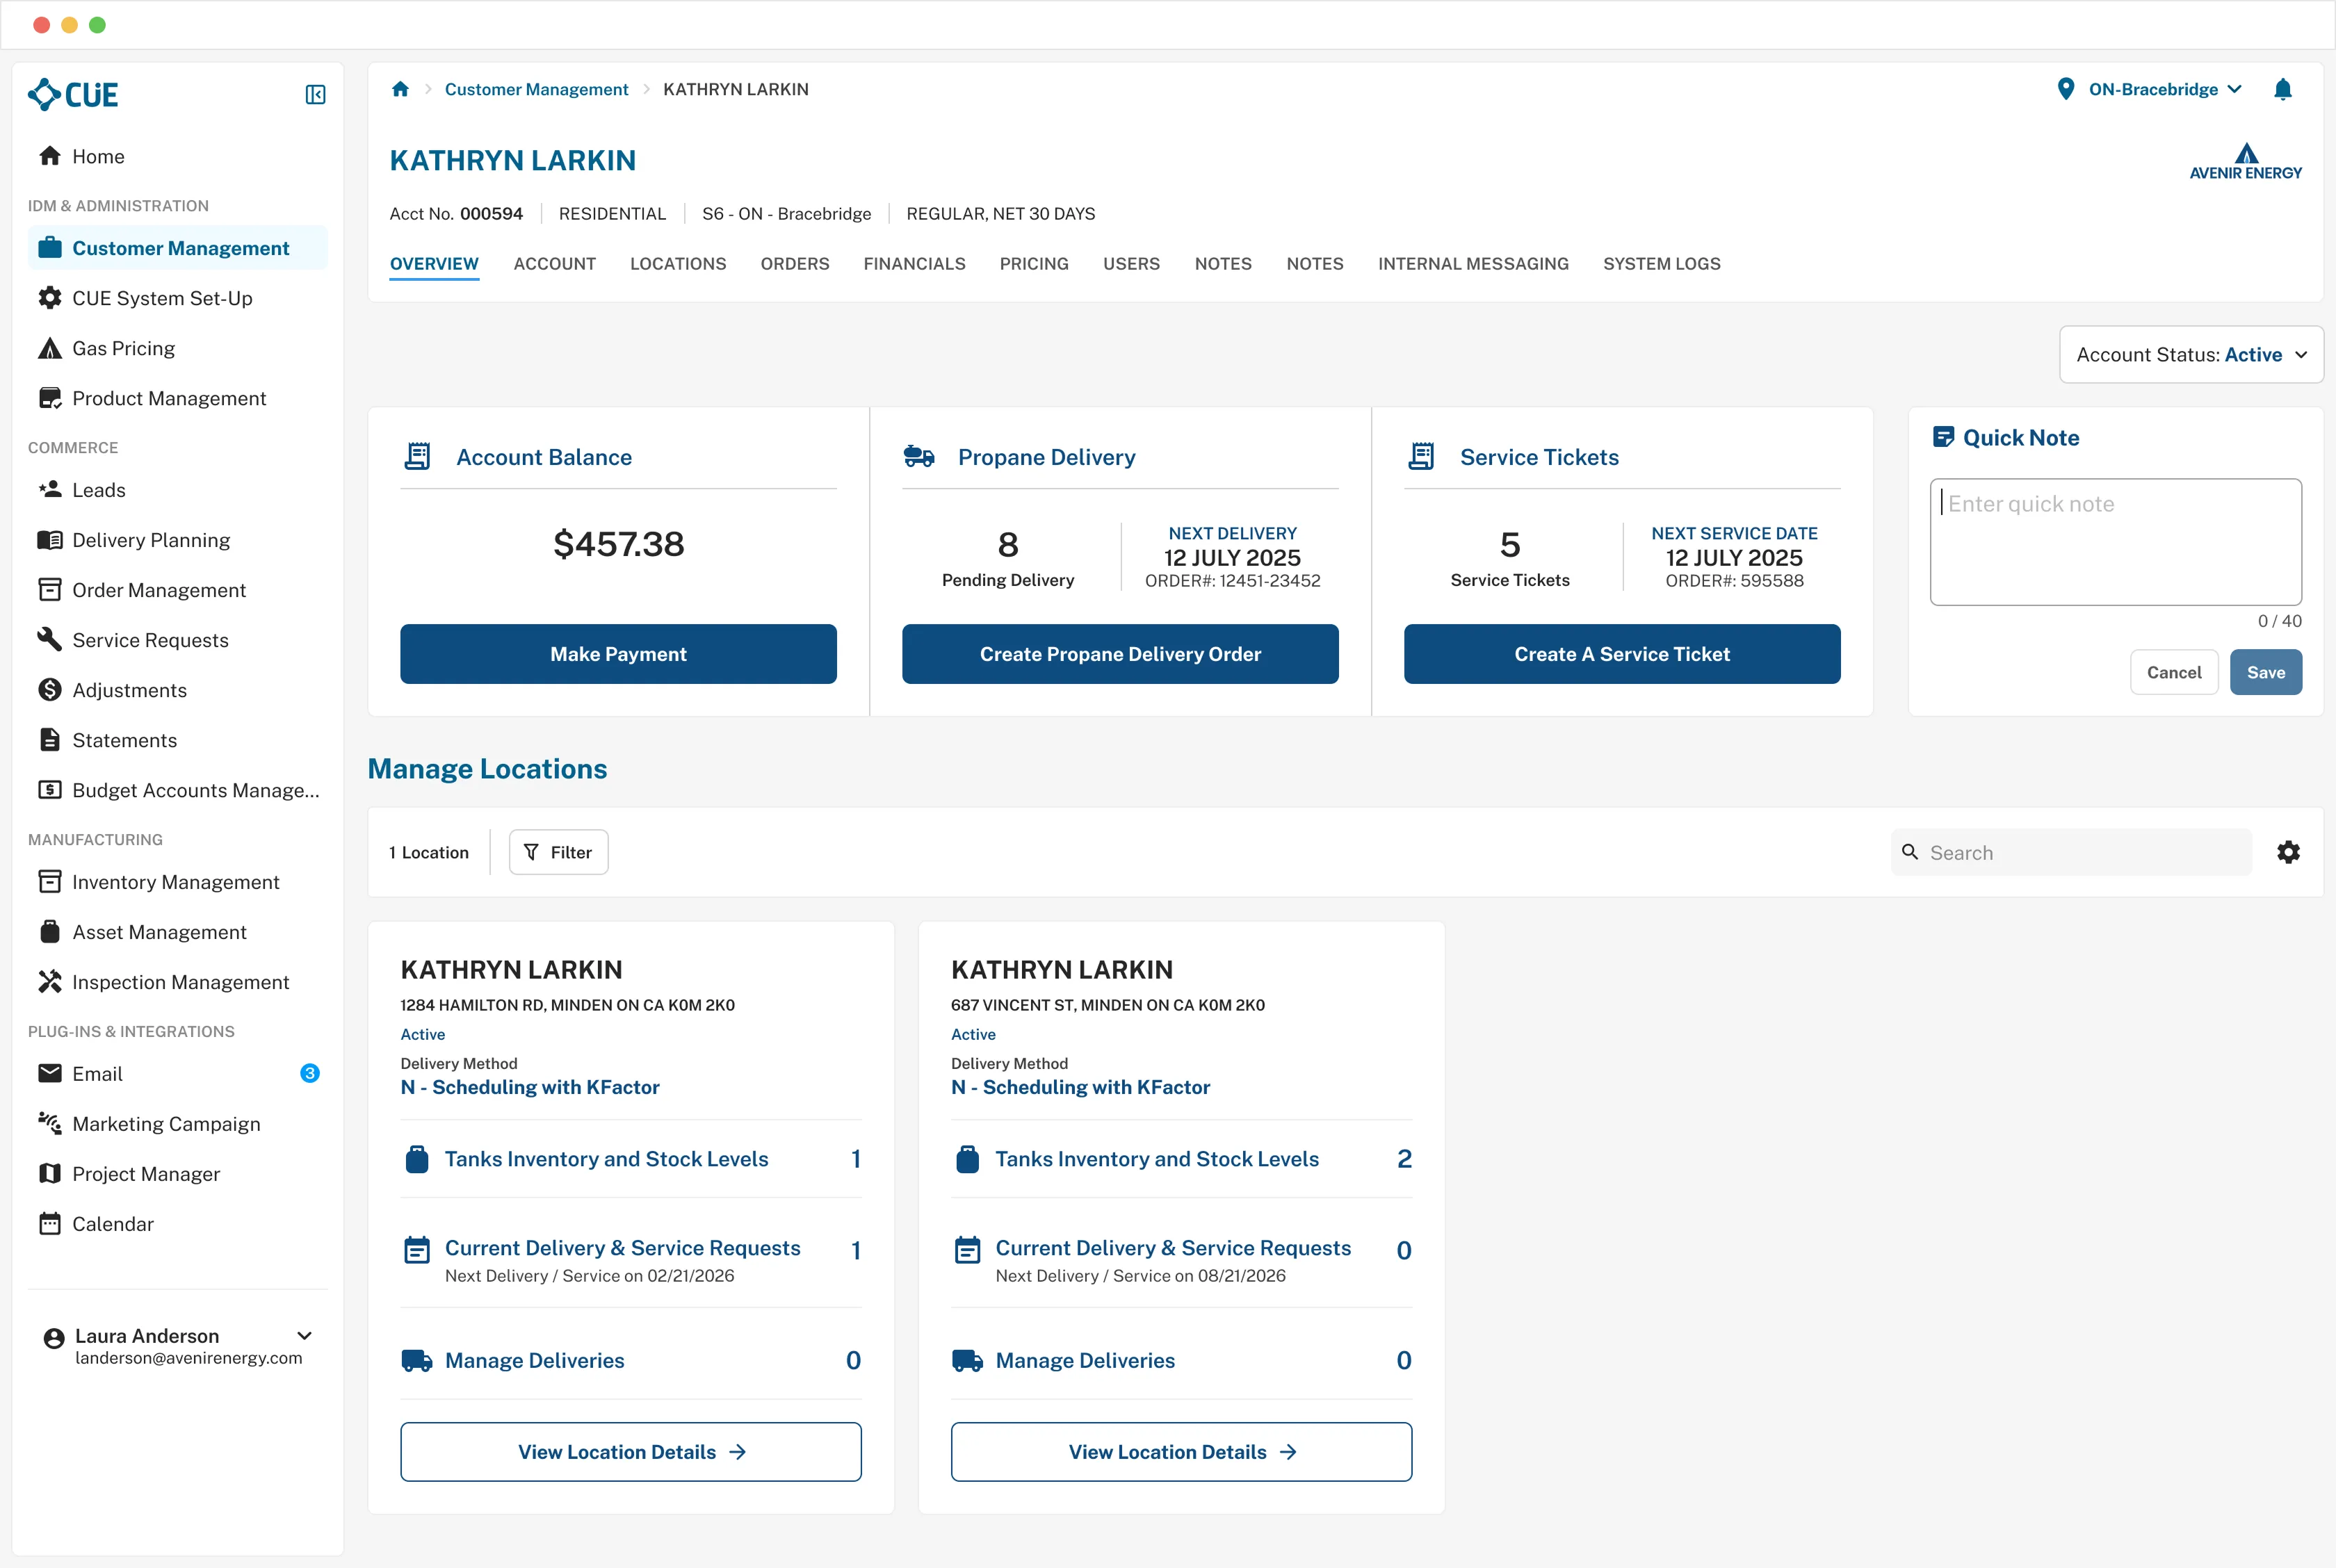This screenshot has height=1568, width=2336.
Task: Collapse the sidebar using the panel icon
Action: [x=315, y=95]
